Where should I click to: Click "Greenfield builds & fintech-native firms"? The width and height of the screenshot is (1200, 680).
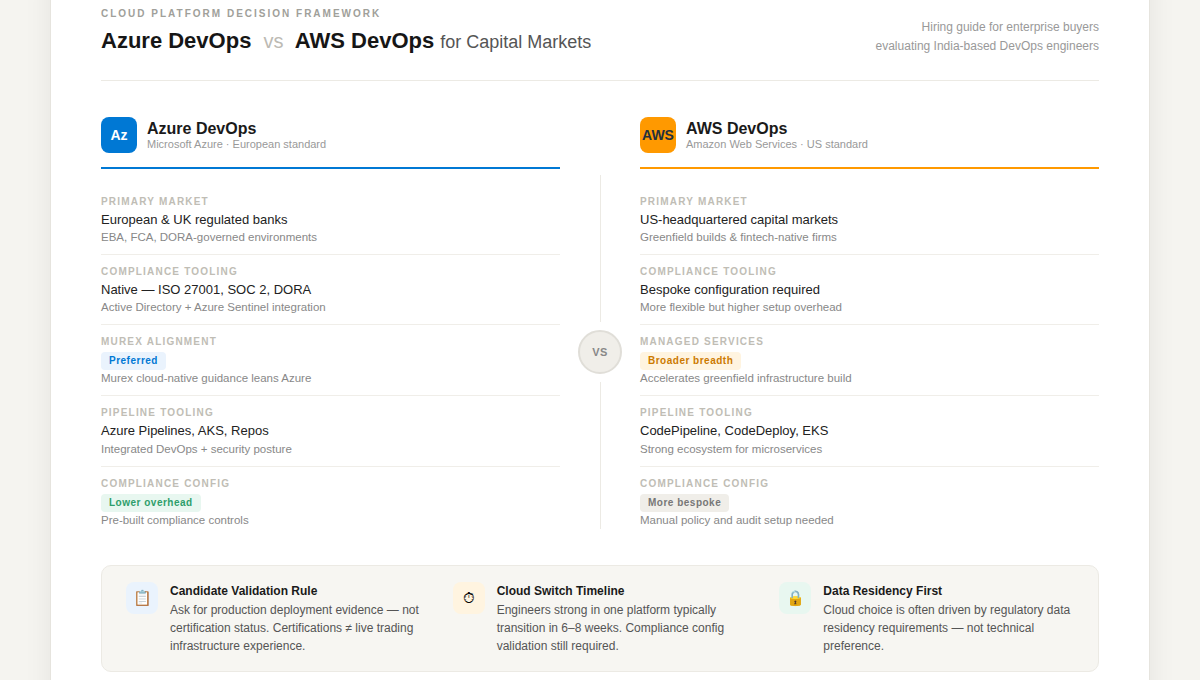(738, 237)
